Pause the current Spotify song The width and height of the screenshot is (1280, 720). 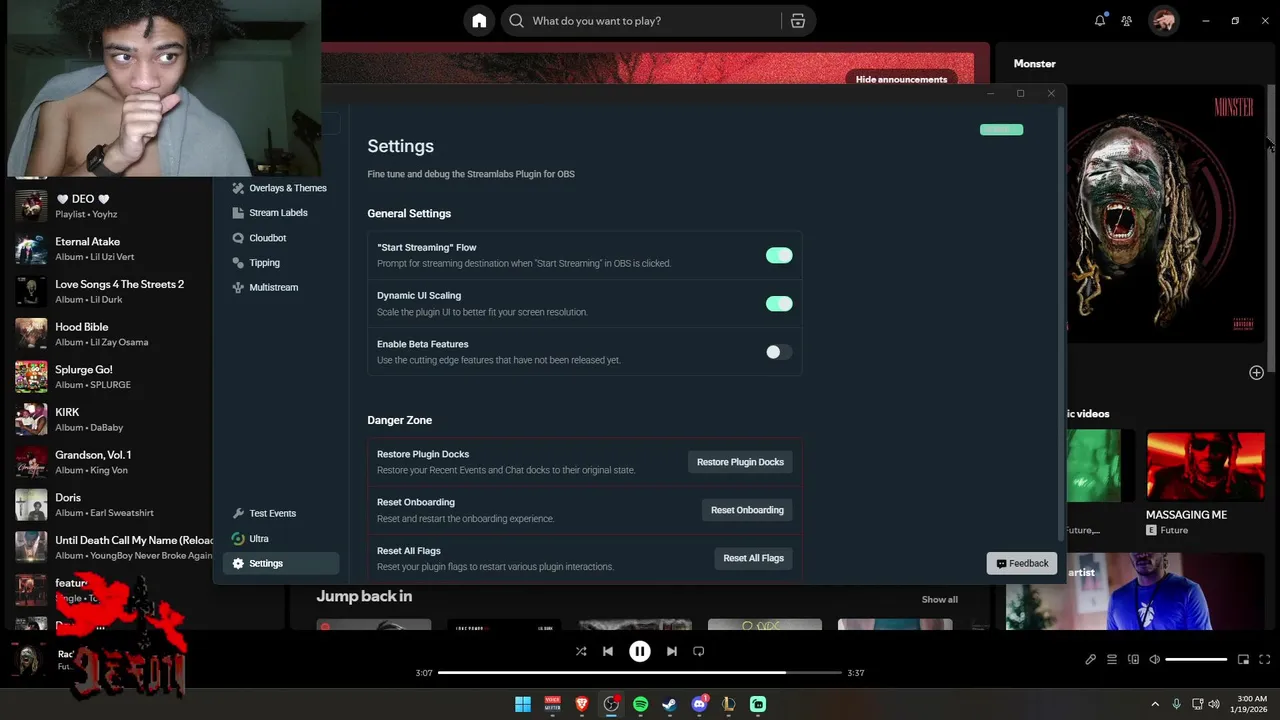pyautogui.click(x=640, y=651)
